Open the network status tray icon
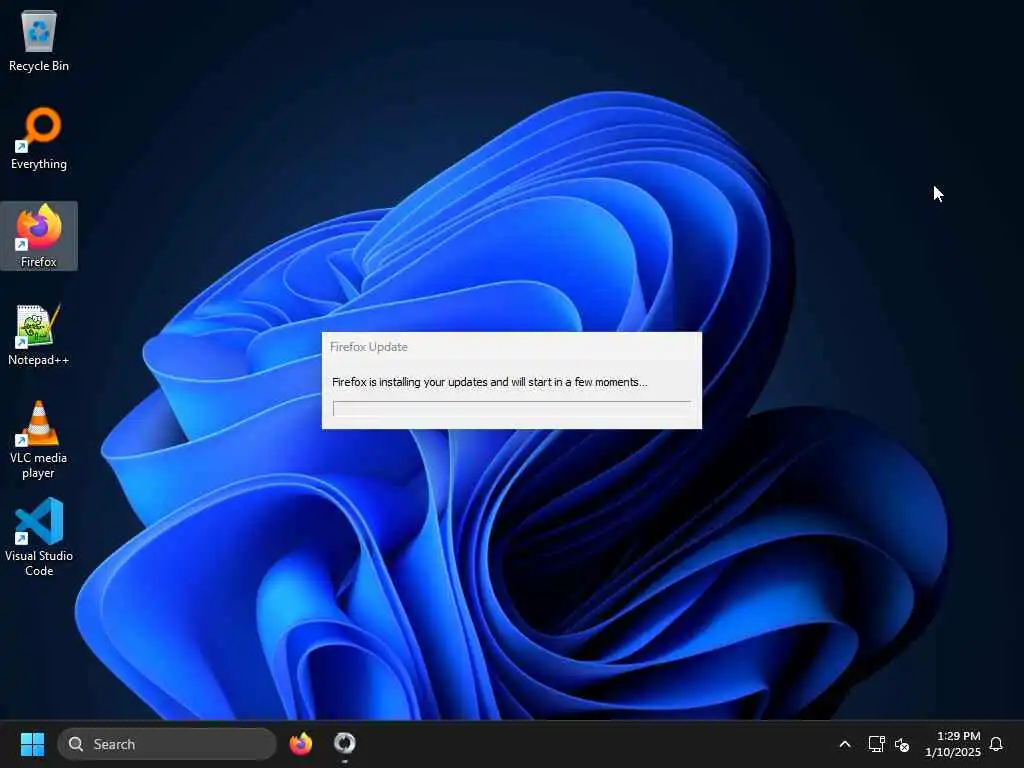The width and height of the screenshot is (1024, 768). click(876, 744)
